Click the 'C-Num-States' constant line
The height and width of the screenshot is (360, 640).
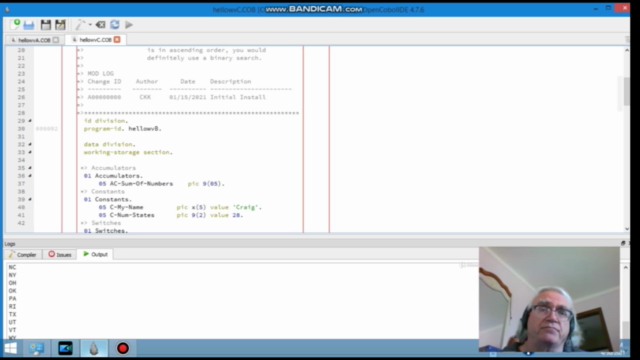point(171,215)
